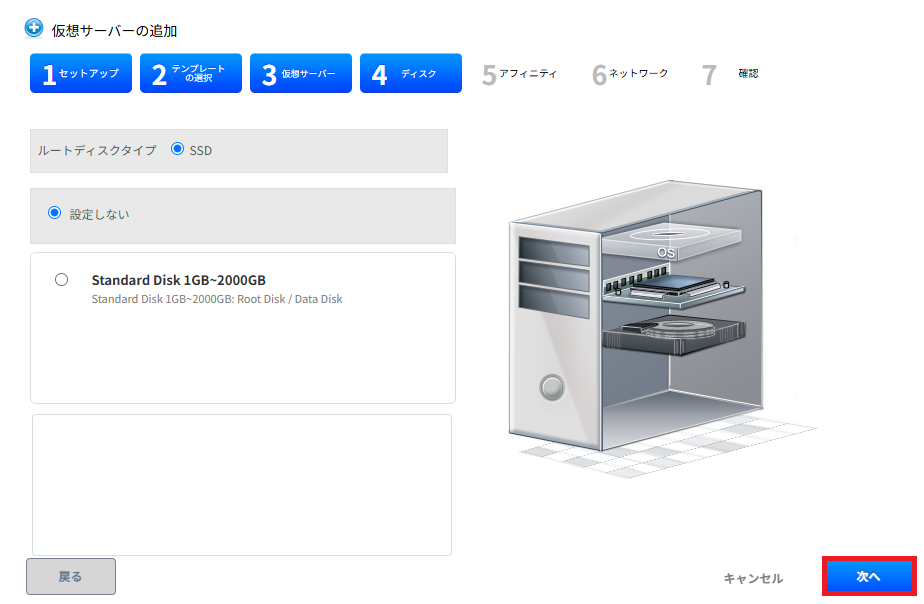Click the 仮想サーバーの追加 heading
The height and width of the screenshot is (604, 924).
point(114,31)
